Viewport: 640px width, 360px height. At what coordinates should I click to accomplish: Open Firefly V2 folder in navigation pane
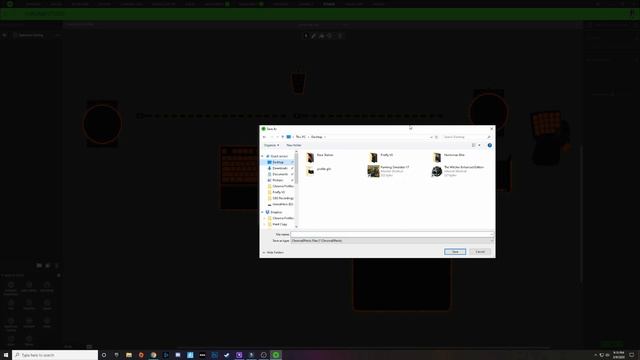(x=278, y=192)
